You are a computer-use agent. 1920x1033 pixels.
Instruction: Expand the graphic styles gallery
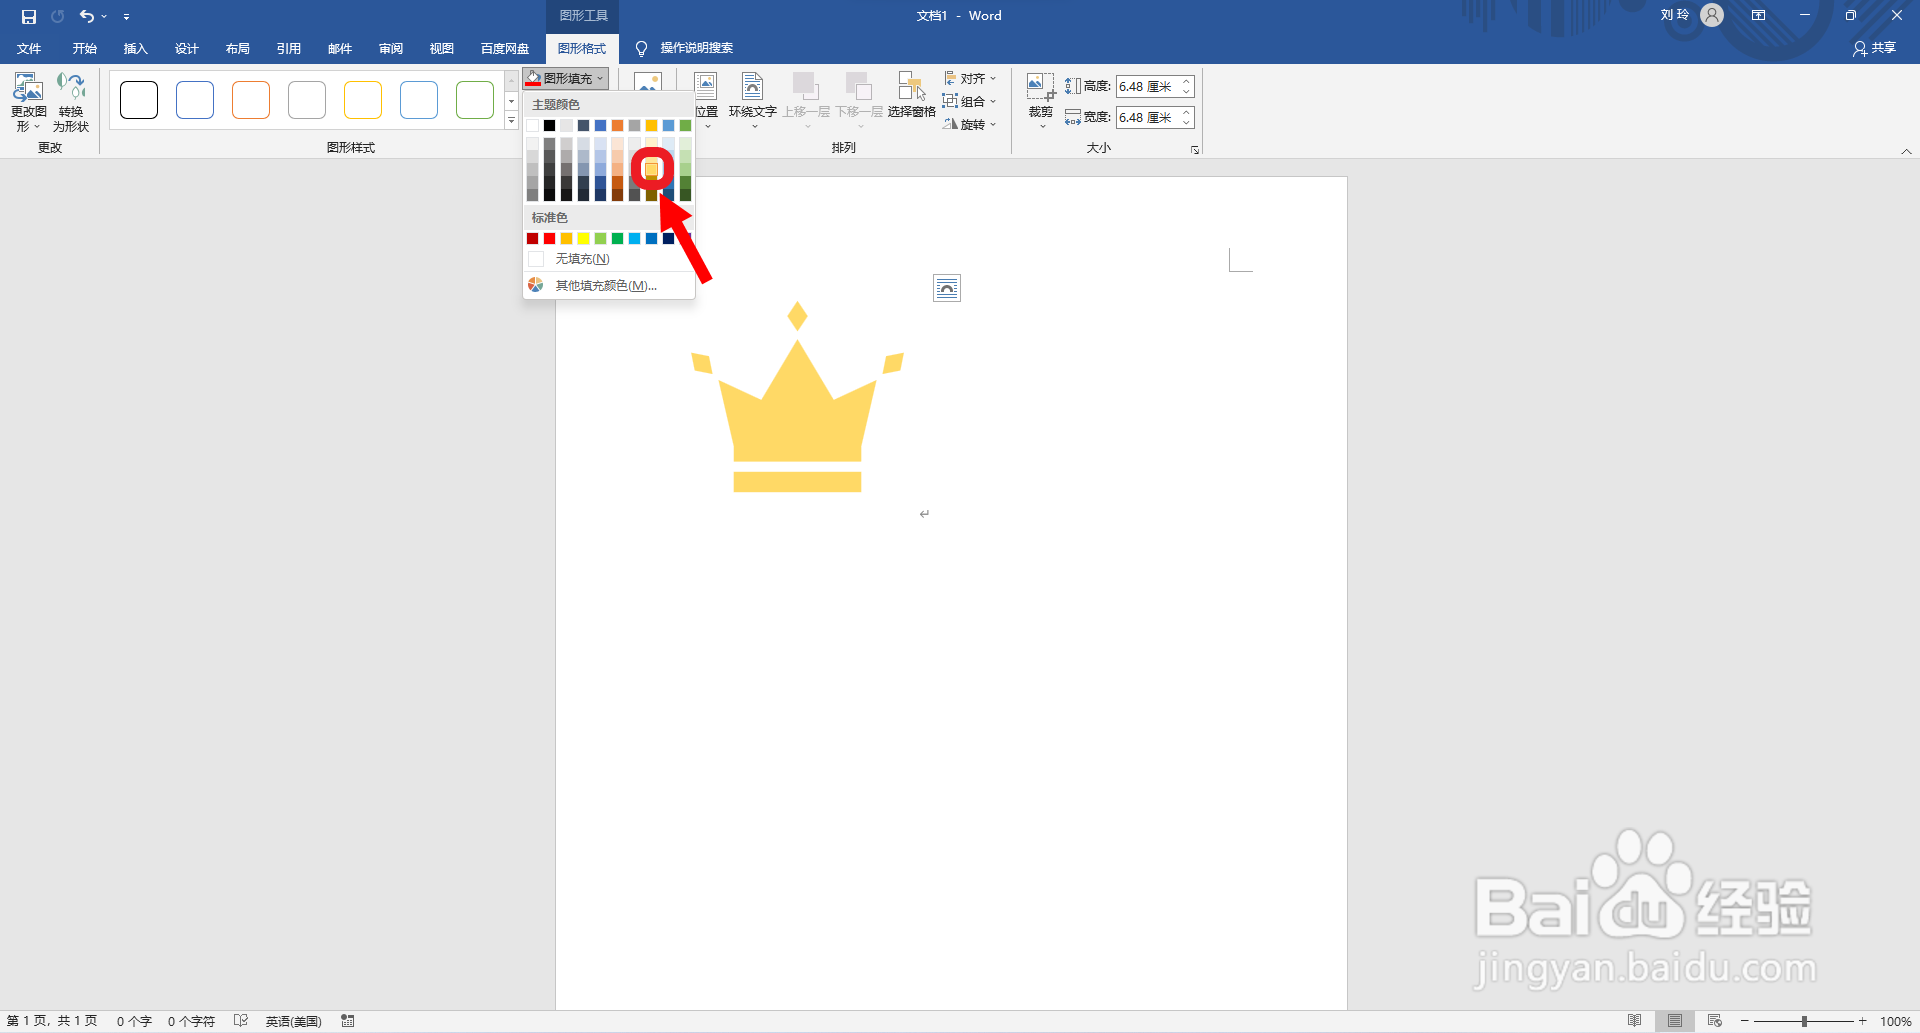point(511,121)
